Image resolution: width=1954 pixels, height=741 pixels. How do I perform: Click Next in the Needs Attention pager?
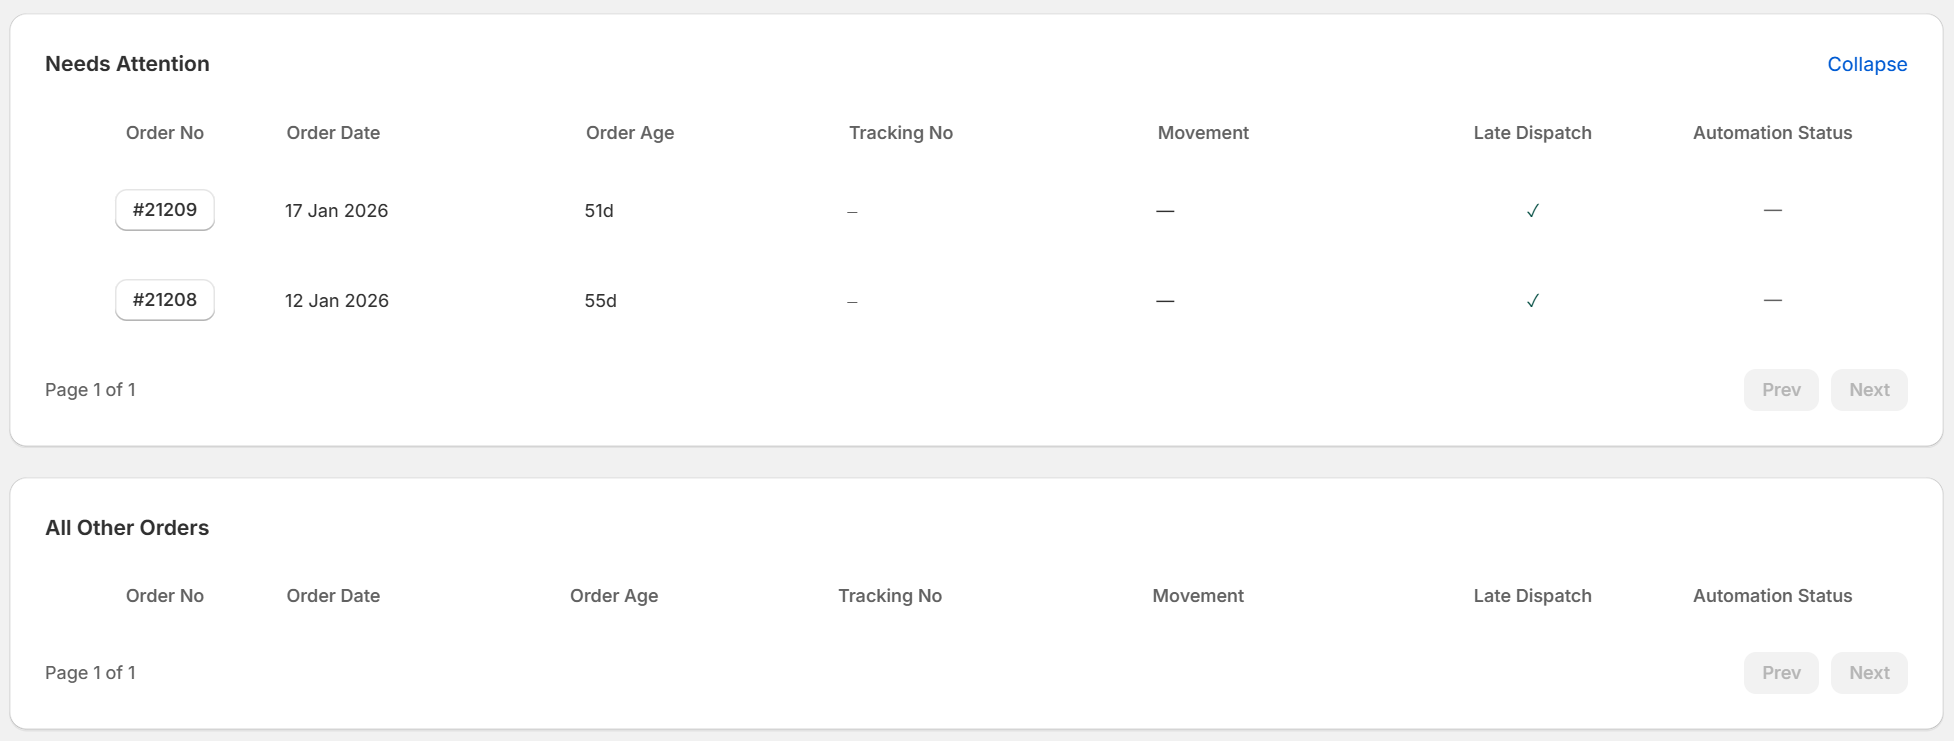point(1868,390)
